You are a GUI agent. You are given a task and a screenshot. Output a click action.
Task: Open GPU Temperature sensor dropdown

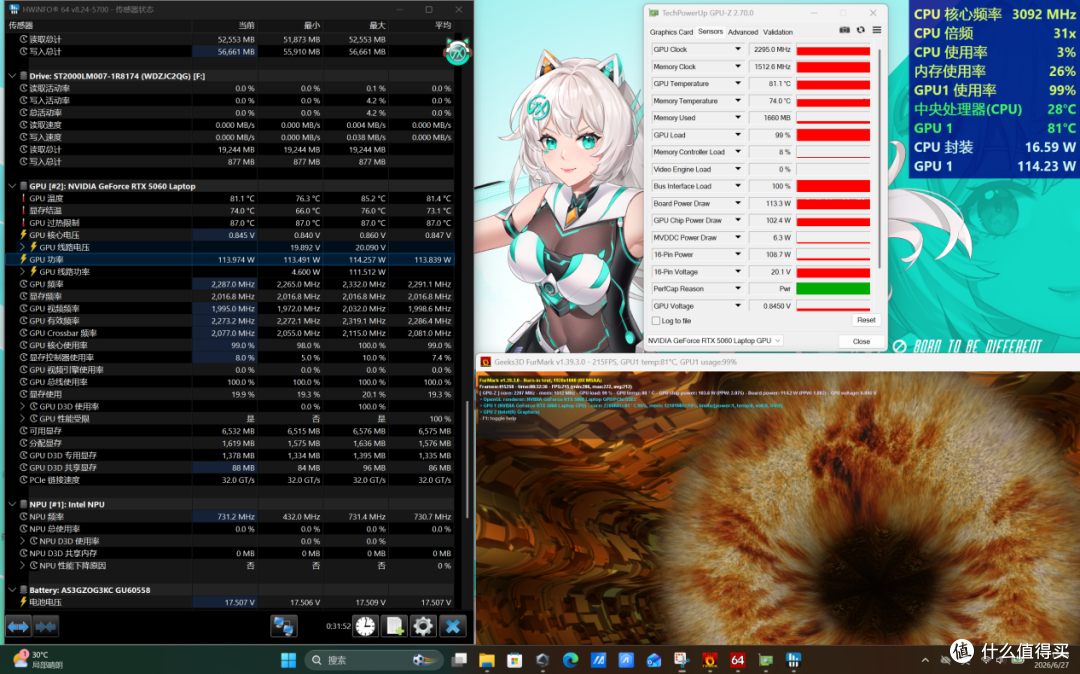[x=738, y=84]
